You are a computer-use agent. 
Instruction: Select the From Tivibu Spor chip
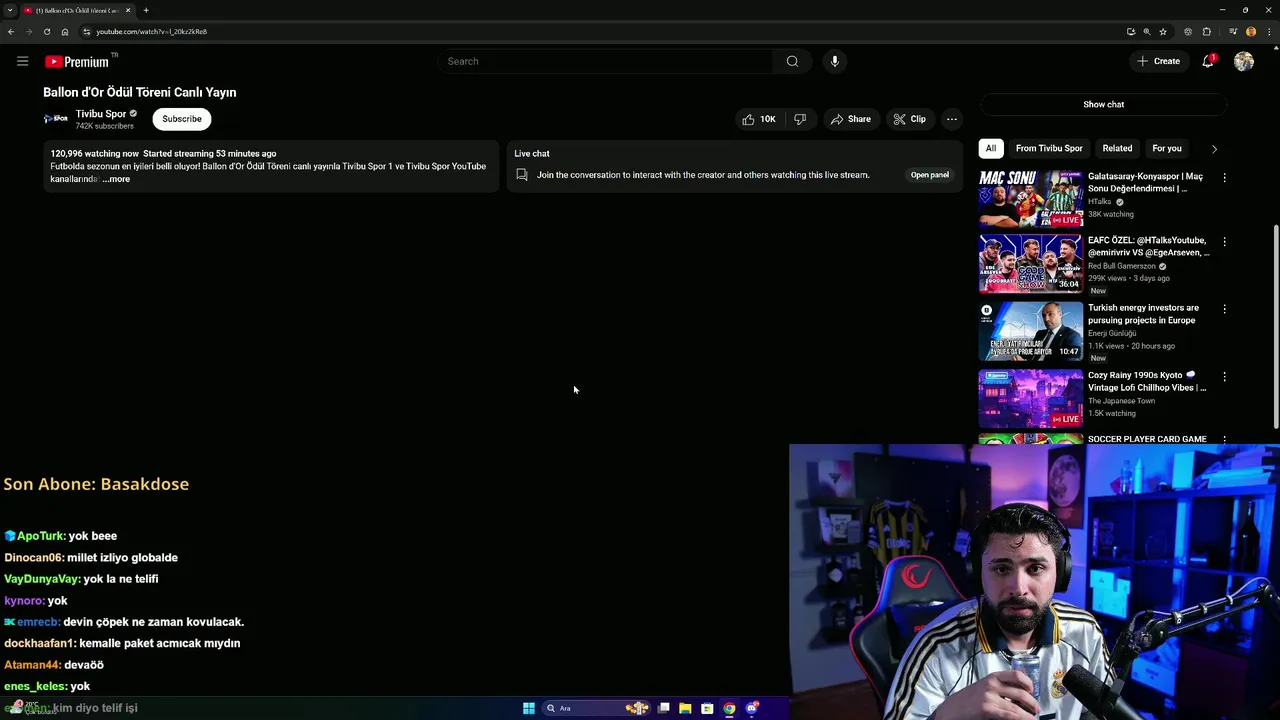coord(1049,148)
